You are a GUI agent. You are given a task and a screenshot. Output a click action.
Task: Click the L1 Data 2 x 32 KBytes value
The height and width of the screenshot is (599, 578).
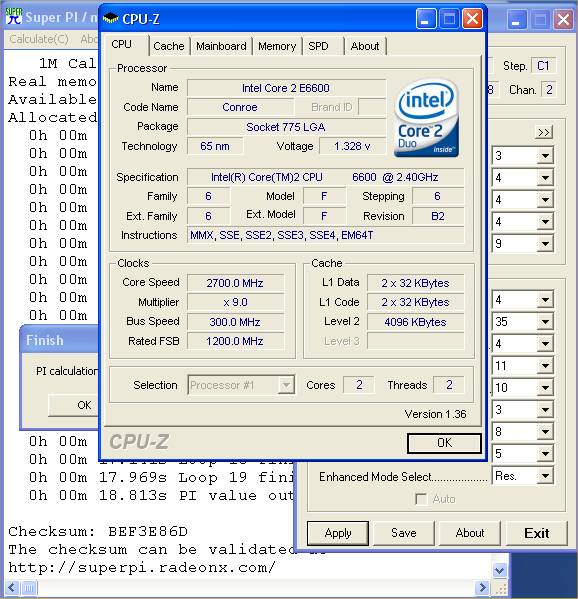(x=415, y=283)
